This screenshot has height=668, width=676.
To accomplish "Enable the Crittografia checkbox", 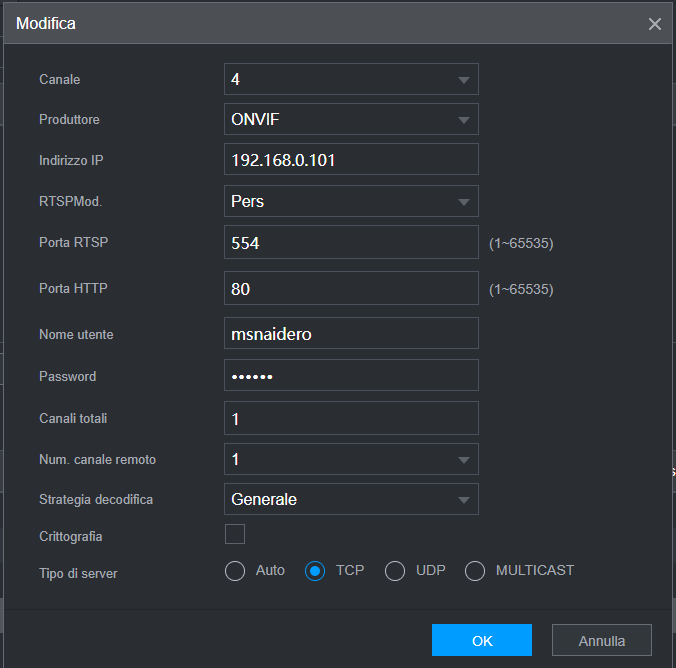I will tap(235, 534).
